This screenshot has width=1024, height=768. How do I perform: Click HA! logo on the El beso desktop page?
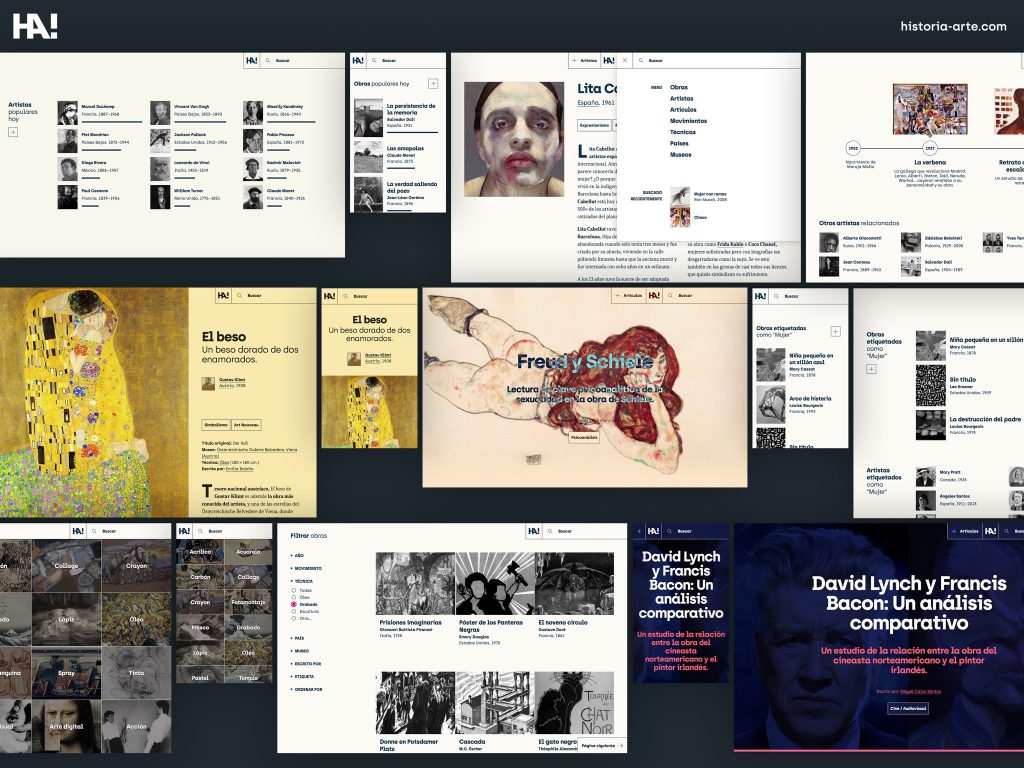223,295
